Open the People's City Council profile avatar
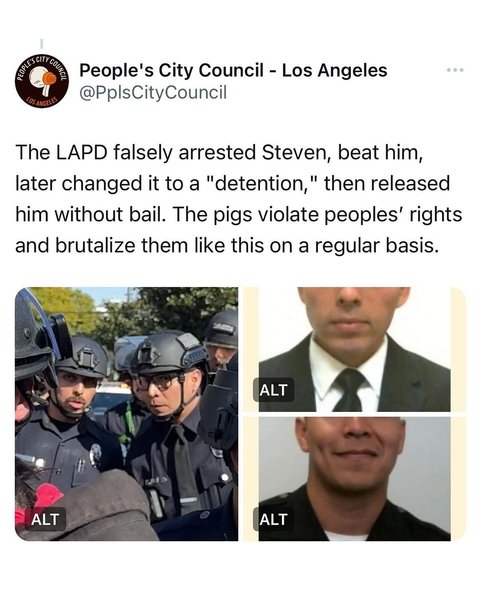Image resolution: width=481 pixels, height=600 pixels. 42,81
